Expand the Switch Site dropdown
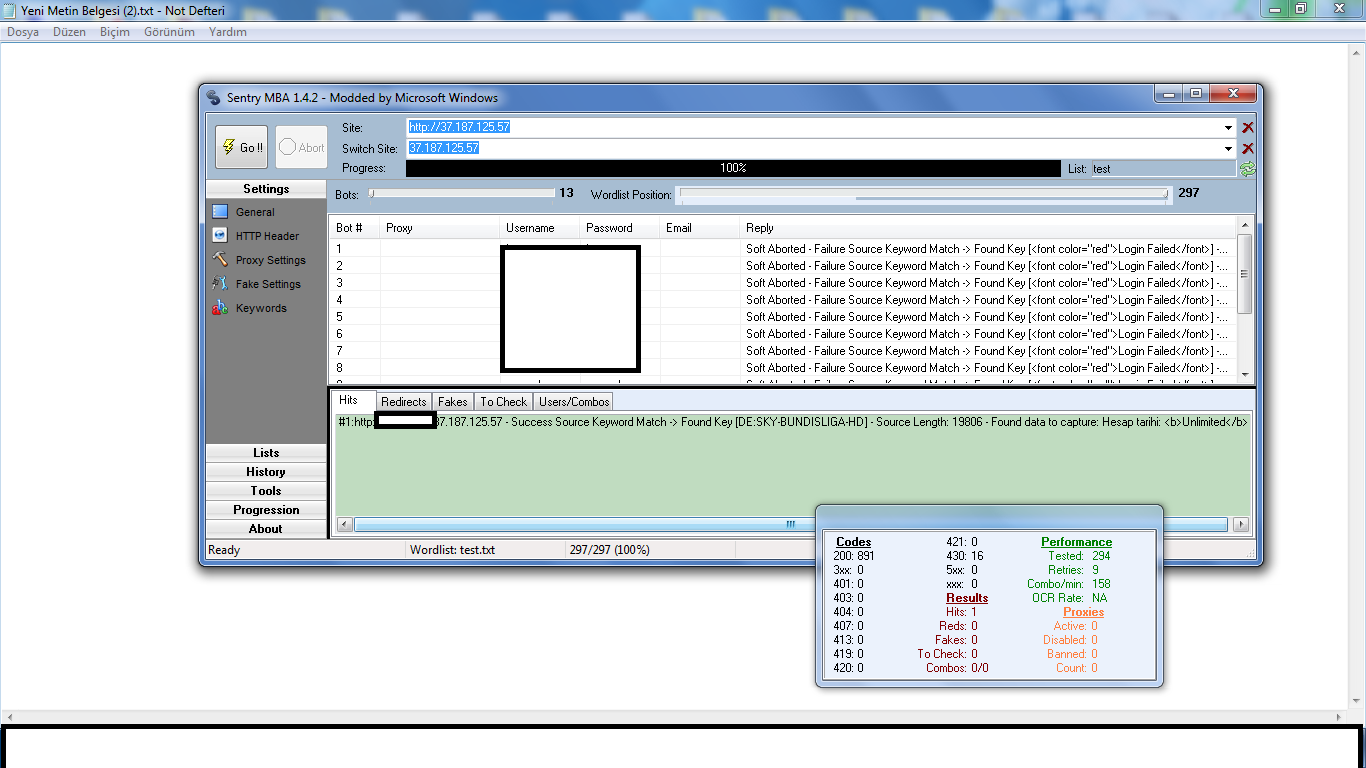 click(1229, 148)
